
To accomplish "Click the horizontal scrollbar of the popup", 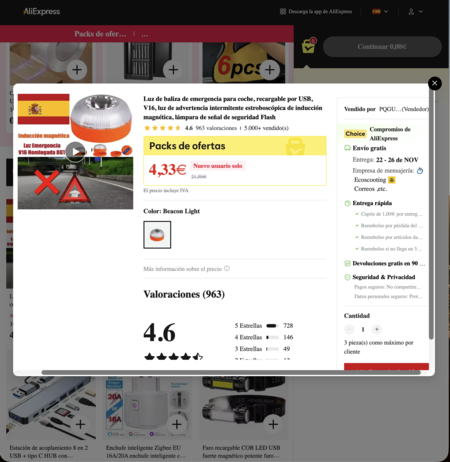I will [231, 372].
